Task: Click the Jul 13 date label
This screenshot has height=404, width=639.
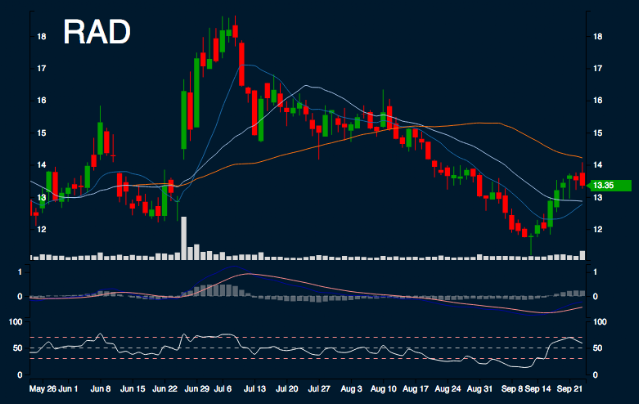Action: (255, 389)
